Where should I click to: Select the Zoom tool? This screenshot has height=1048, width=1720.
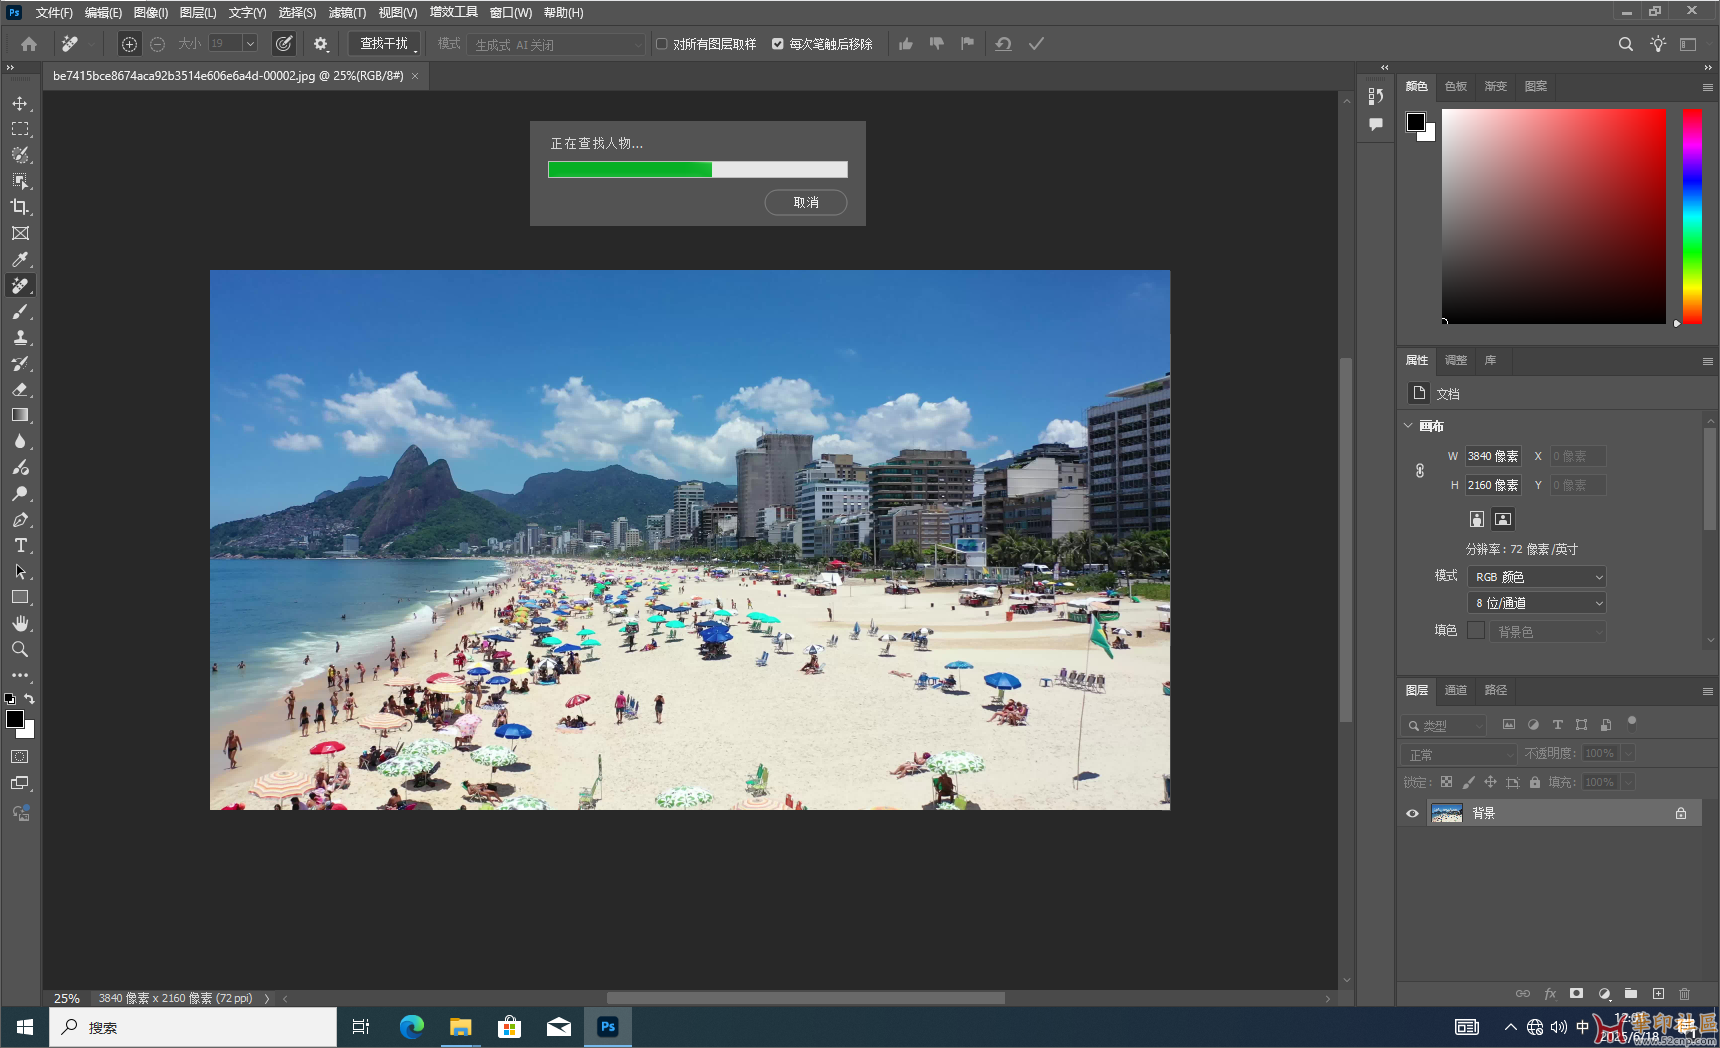click(x=20, y=649)
